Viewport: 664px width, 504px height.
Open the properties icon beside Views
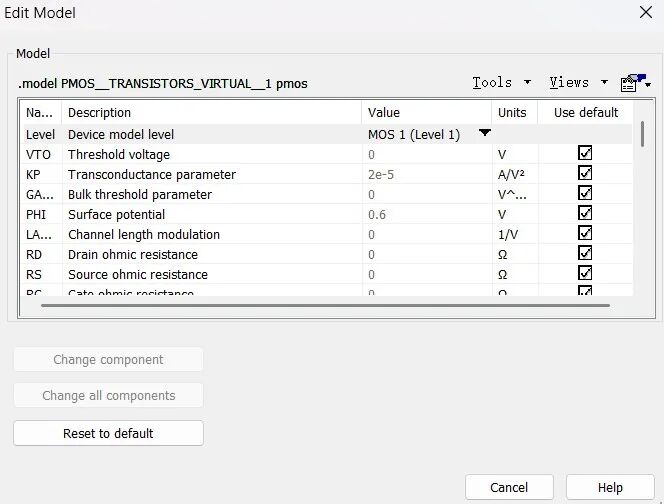pos(635,83)
